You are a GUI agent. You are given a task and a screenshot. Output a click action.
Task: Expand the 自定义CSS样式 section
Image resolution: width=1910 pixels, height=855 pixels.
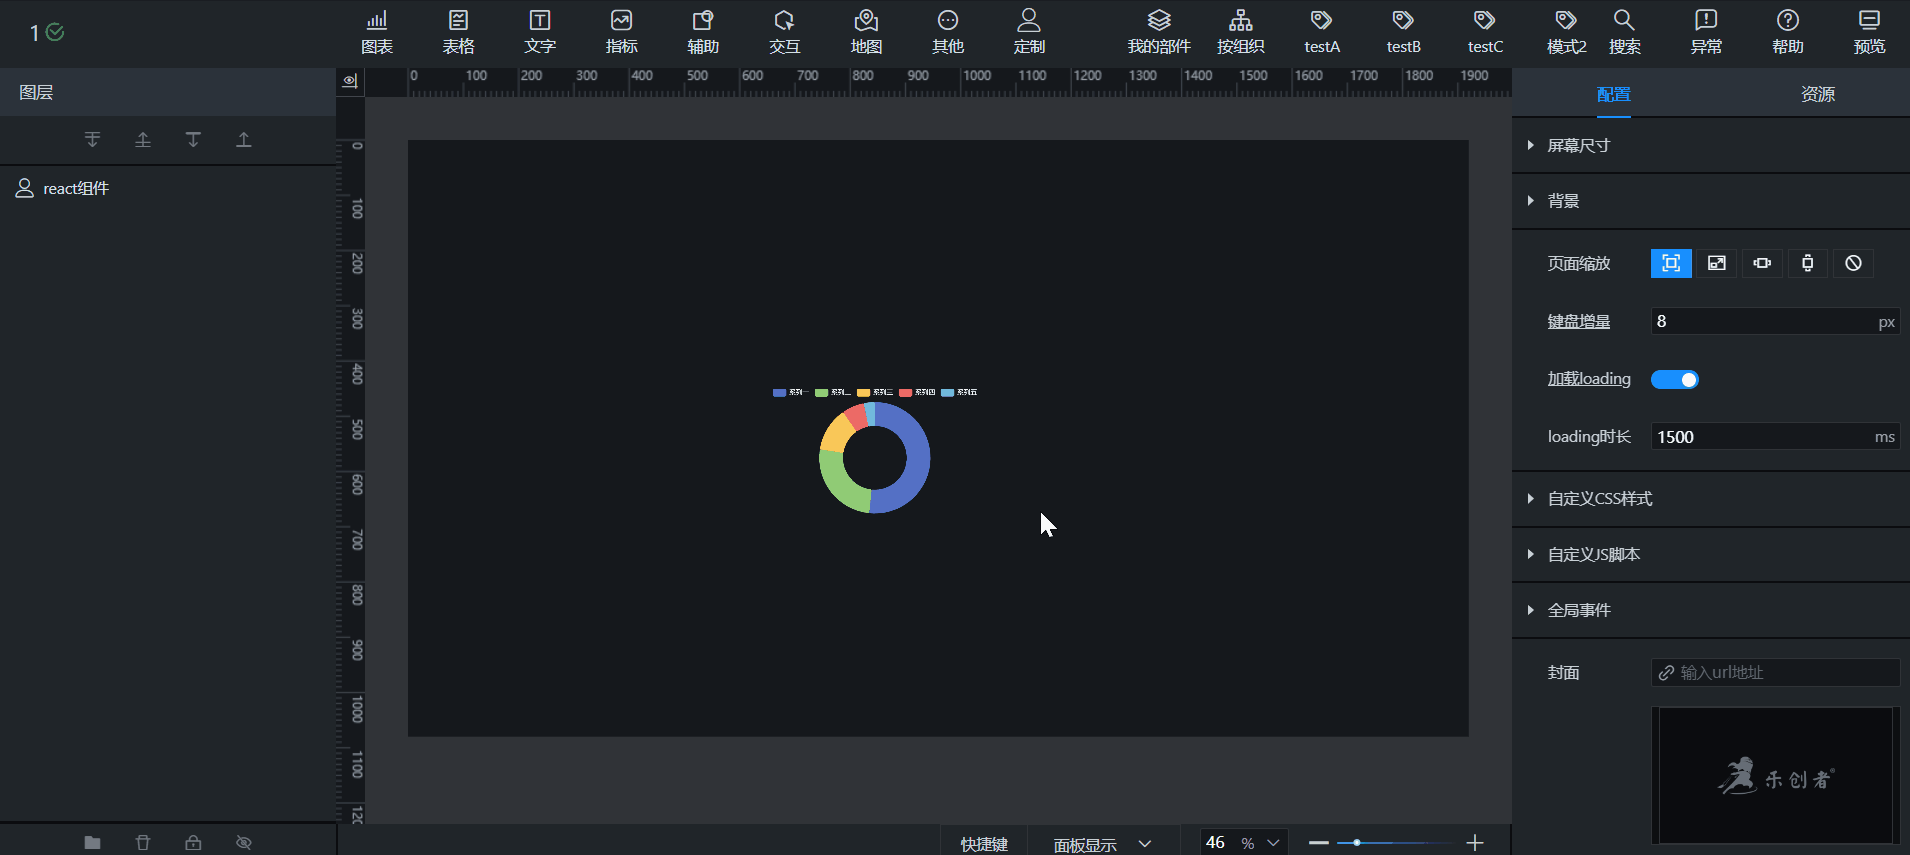tap(1599, 499)
